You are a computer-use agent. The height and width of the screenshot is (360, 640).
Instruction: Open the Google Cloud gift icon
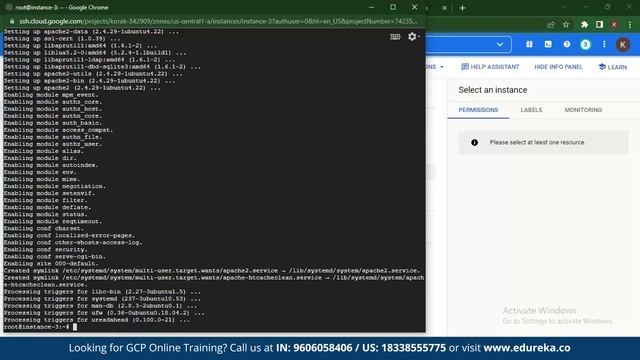pyautogui.click(x=529, y=44)
